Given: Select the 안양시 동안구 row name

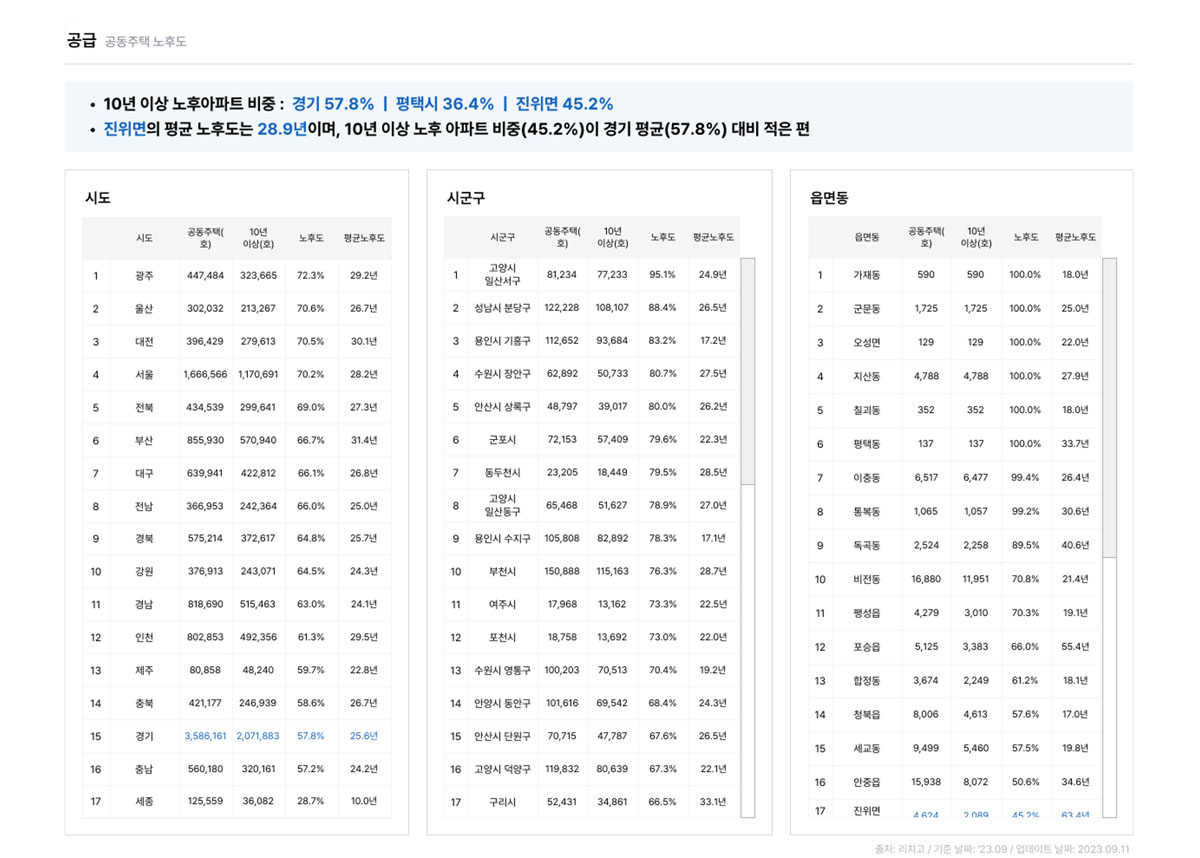Looking at the screenshot, I should [503, 703].
